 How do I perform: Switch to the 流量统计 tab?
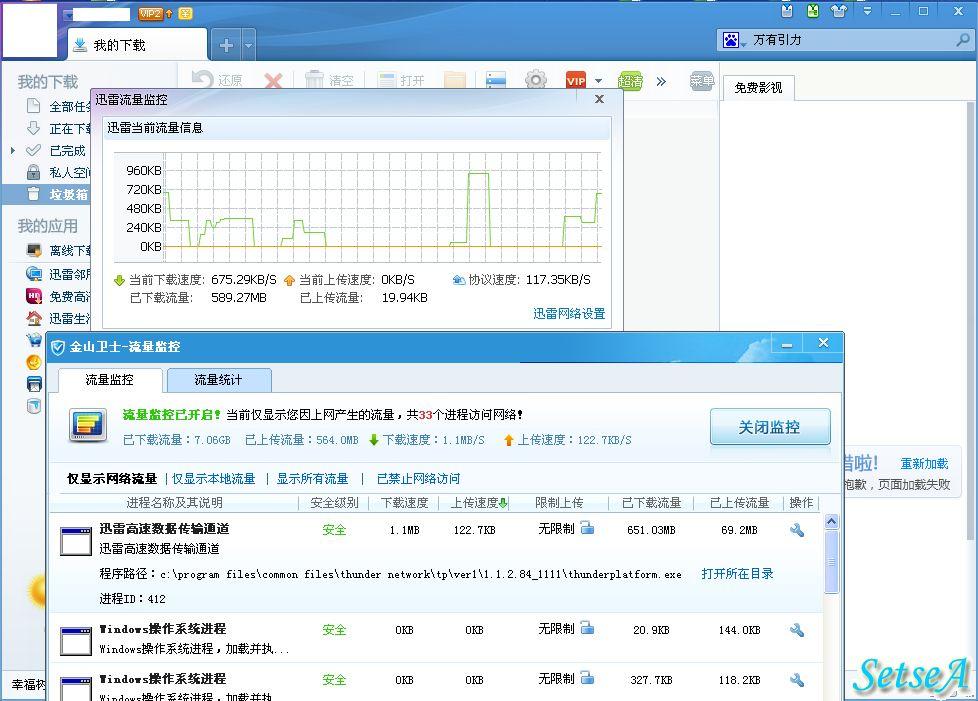[218, 380]
